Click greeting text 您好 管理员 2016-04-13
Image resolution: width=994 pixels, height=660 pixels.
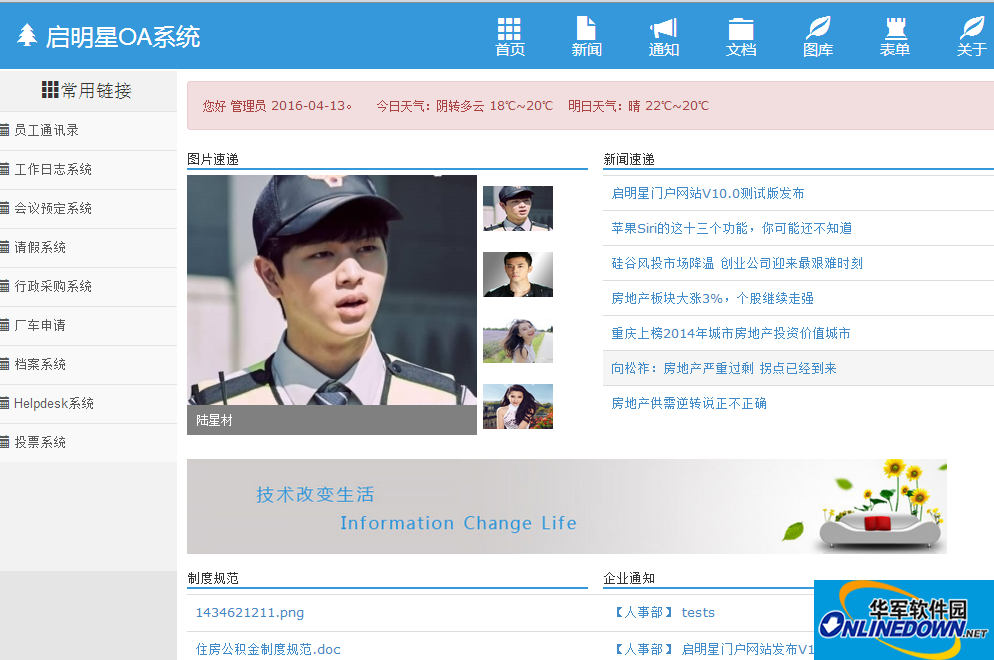pos(277,106)
